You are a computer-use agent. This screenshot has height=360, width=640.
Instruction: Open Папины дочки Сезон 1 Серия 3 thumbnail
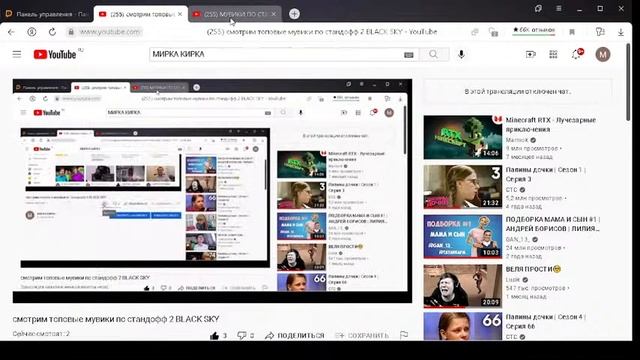tap(462, 187)
